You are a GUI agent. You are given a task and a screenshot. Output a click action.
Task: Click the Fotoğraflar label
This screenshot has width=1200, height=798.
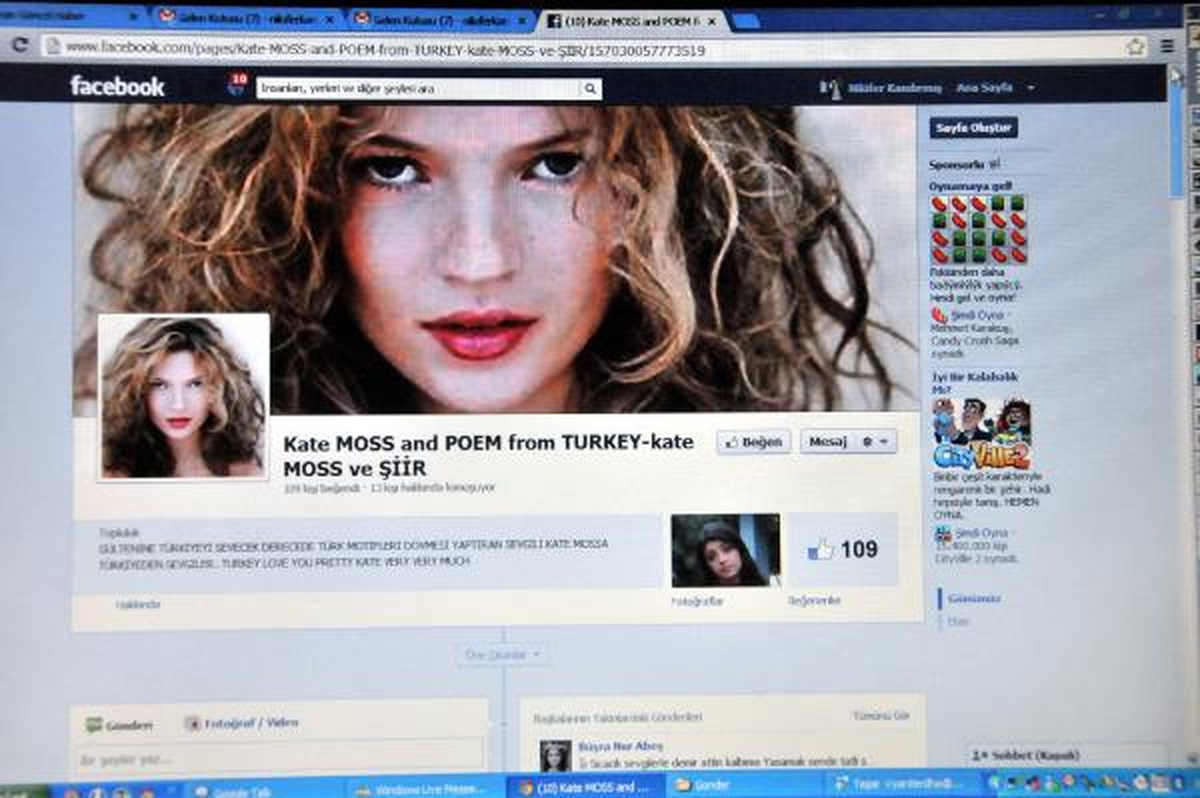(x=697, y=601)
